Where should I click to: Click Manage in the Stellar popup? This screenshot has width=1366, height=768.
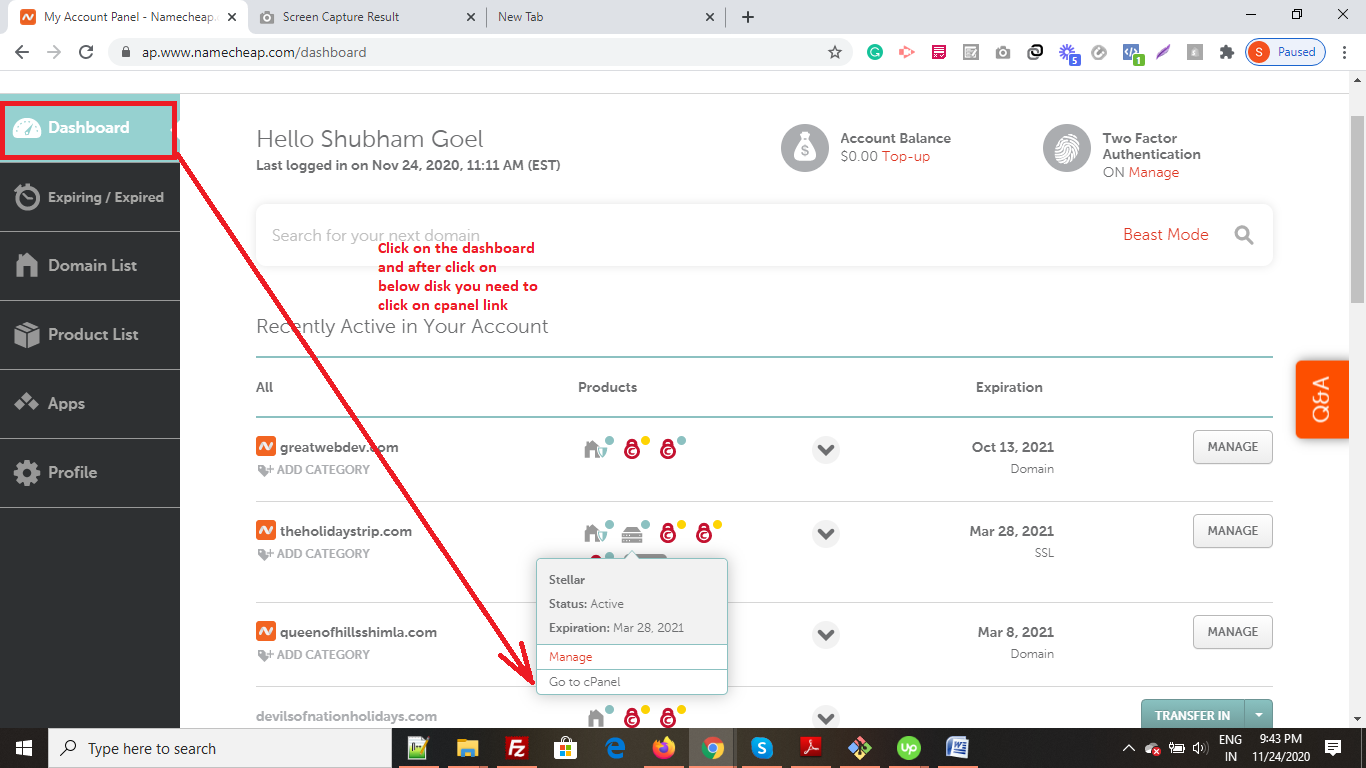coord(570,657)
